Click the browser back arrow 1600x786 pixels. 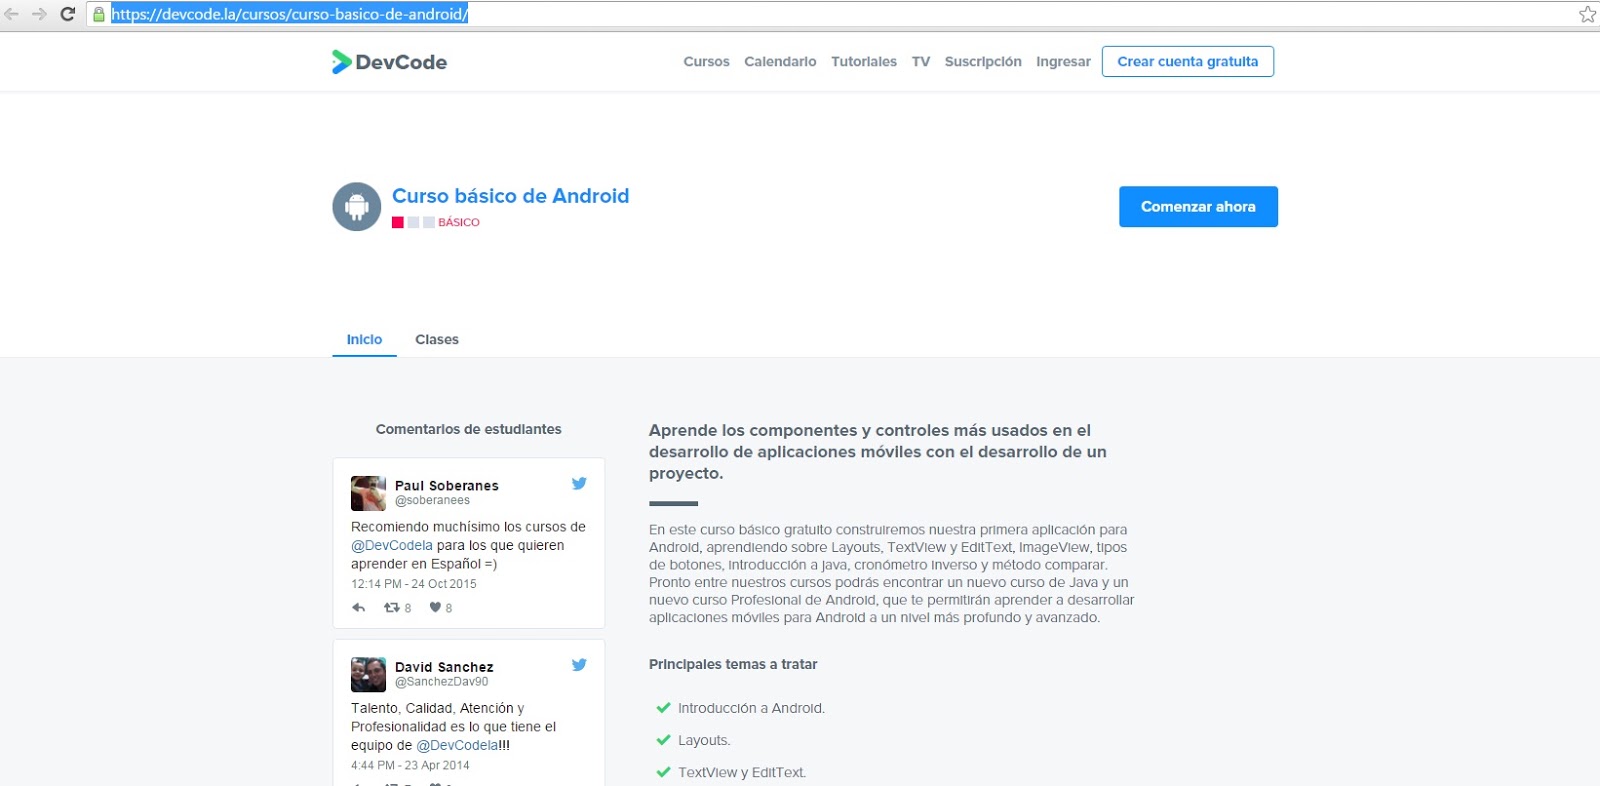12,14
